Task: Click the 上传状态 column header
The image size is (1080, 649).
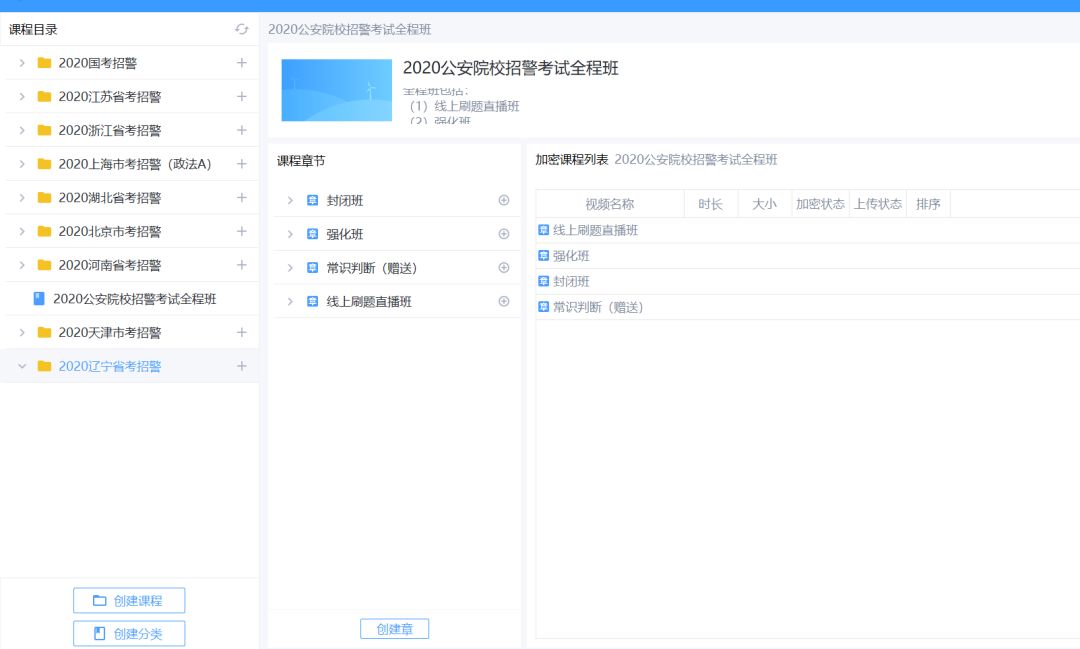Action: 878,204
